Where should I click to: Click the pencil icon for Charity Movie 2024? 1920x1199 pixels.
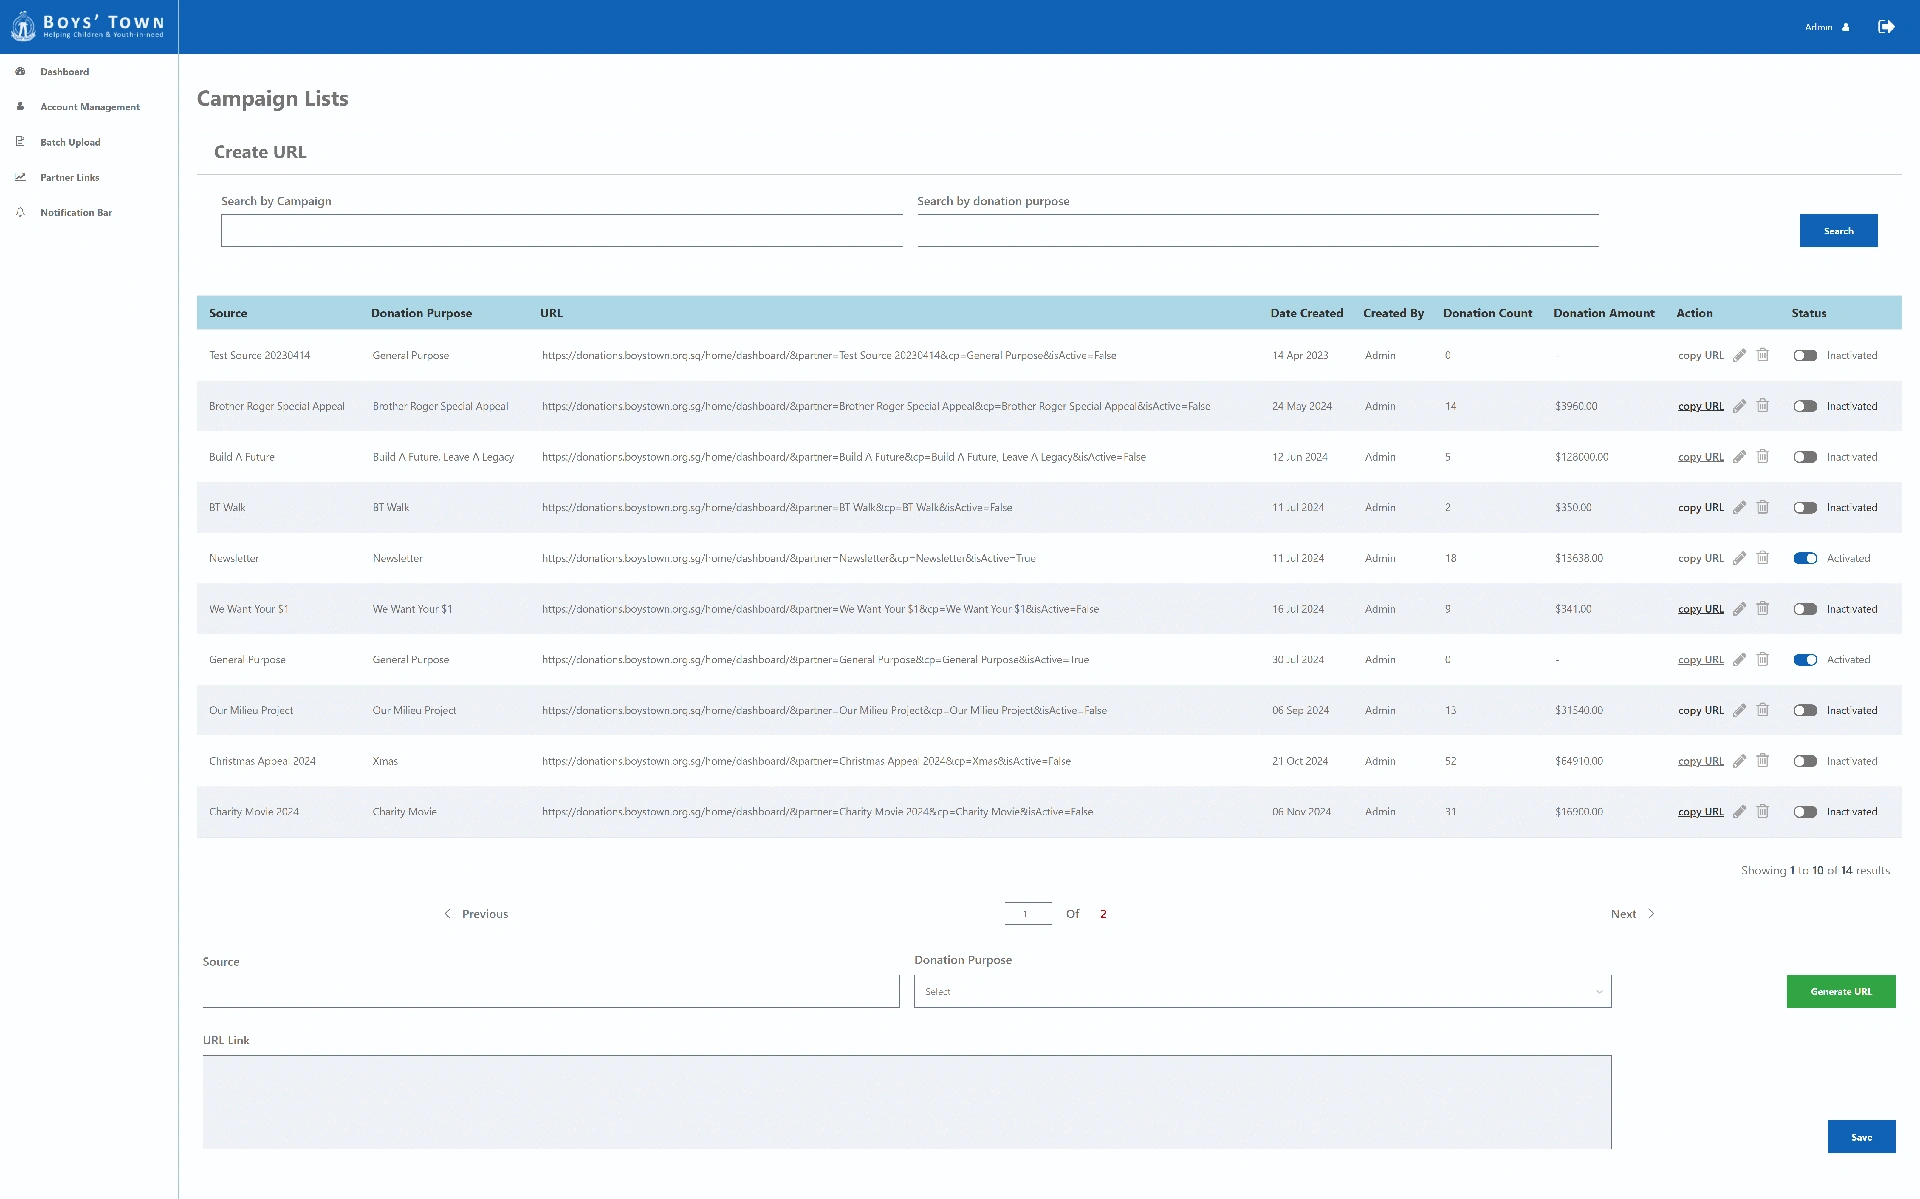point(1739,812)
